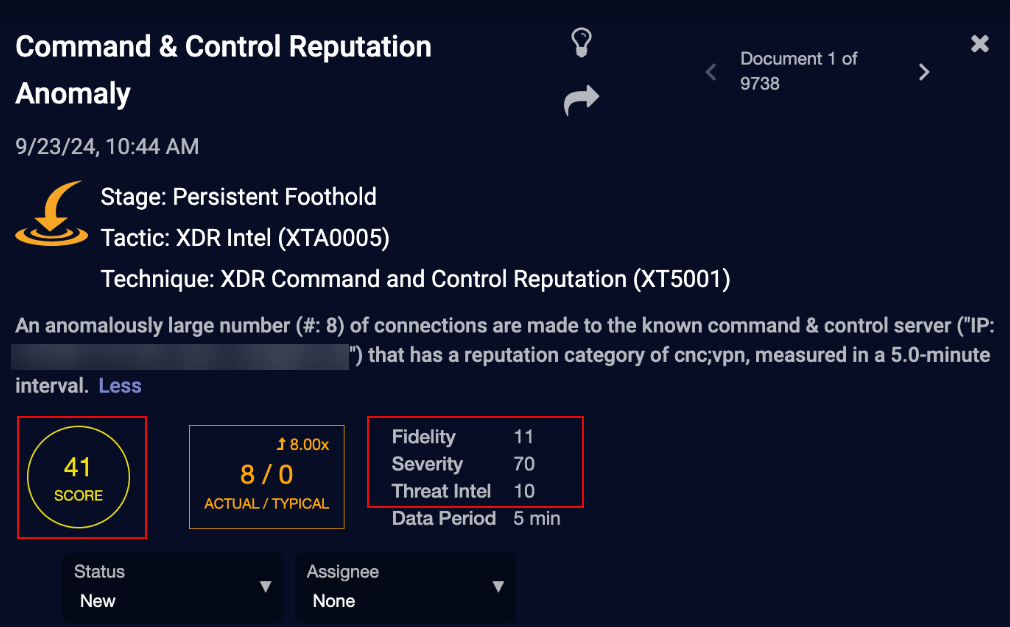Open the Assignee dropdown
This screenshot has height=627, width=1010.
405,586
